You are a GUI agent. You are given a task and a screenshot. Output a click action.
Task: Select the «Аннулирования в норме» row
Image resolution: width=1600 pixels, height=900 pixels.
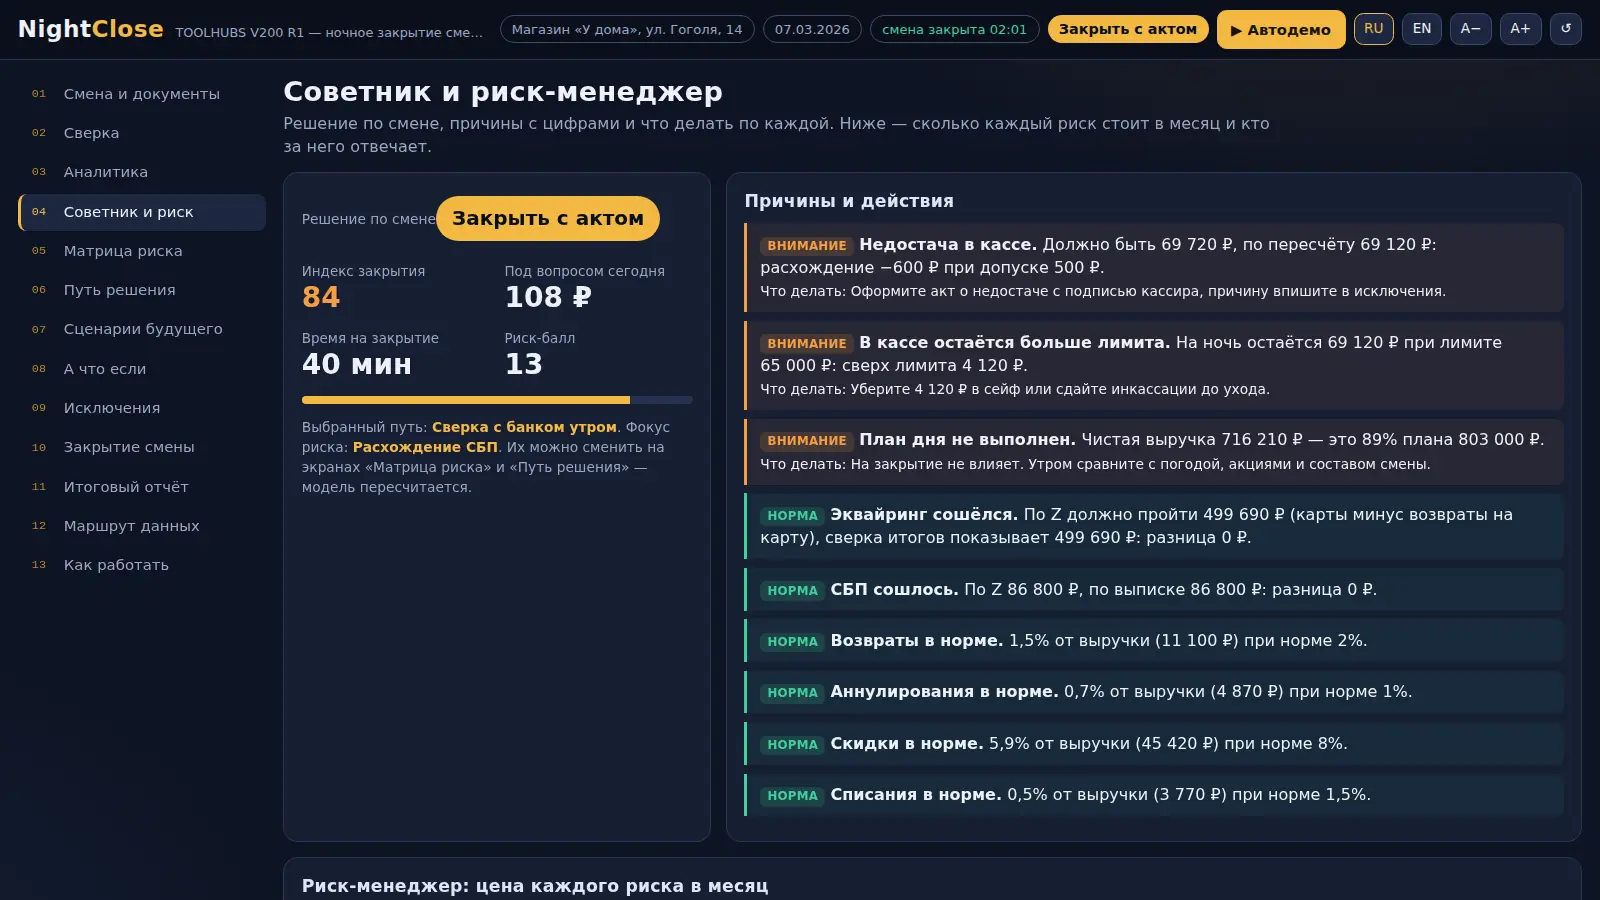tap(1154, 692)
